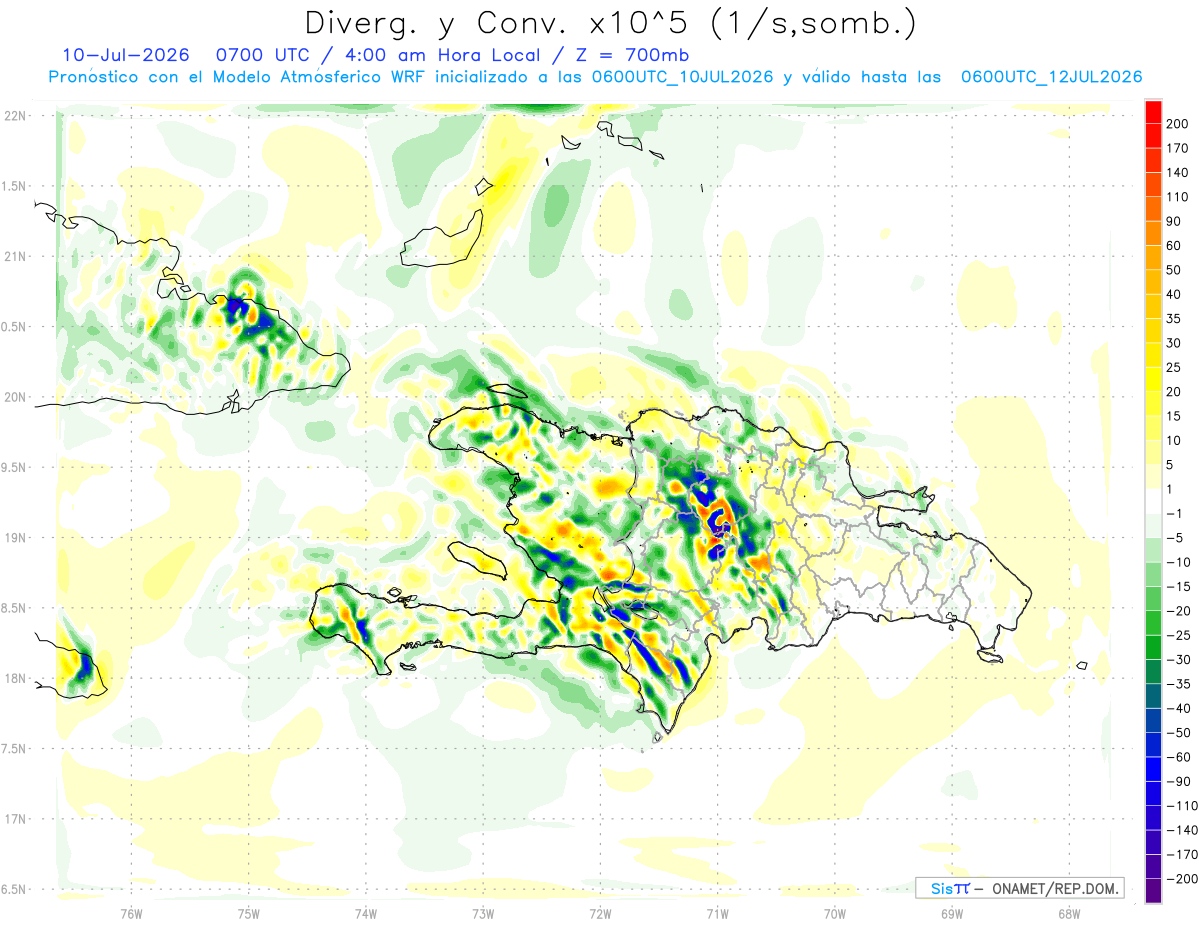The image size is (1200, 927).
Task: Click the '0700 UTC' time text
Action: 263,54
